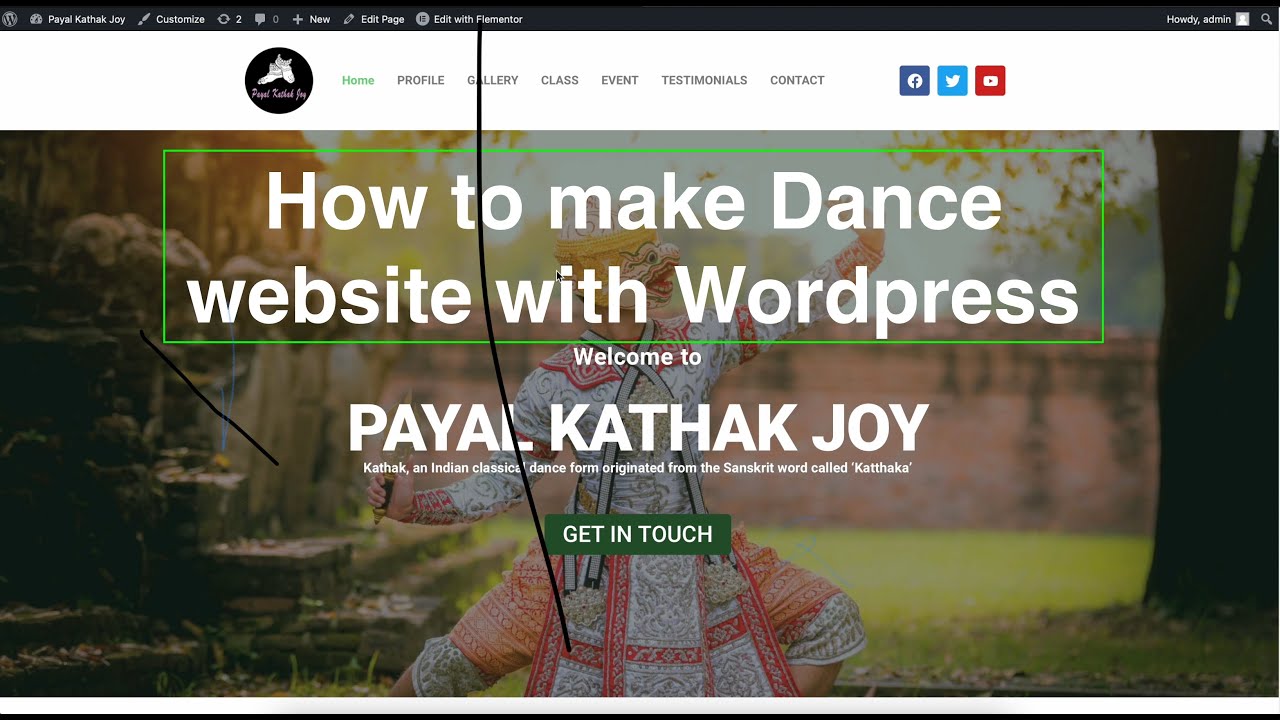Viewport: 1280px width, 720px height.
Task: Click the 'Welcome to' hero text
Action: coord(638,357)
